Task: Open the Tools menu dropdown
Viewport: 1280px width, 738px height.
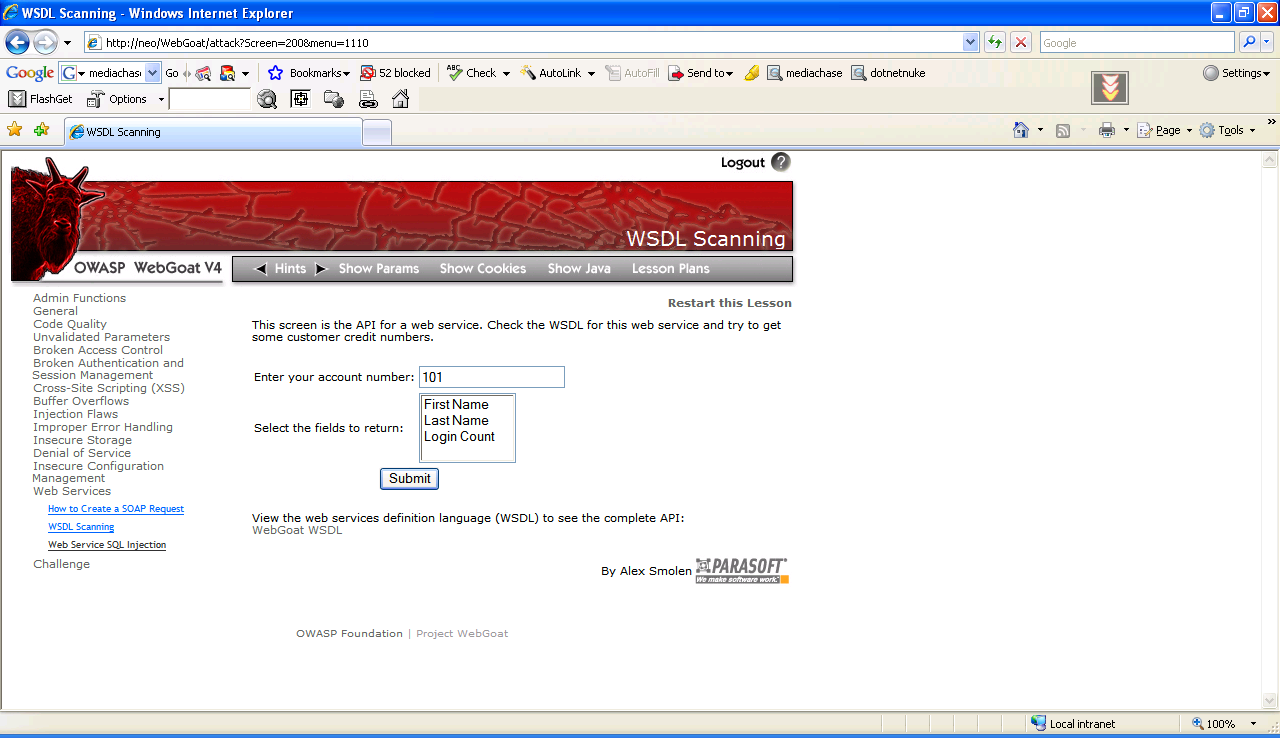Action: click(x=1228, y=130)
